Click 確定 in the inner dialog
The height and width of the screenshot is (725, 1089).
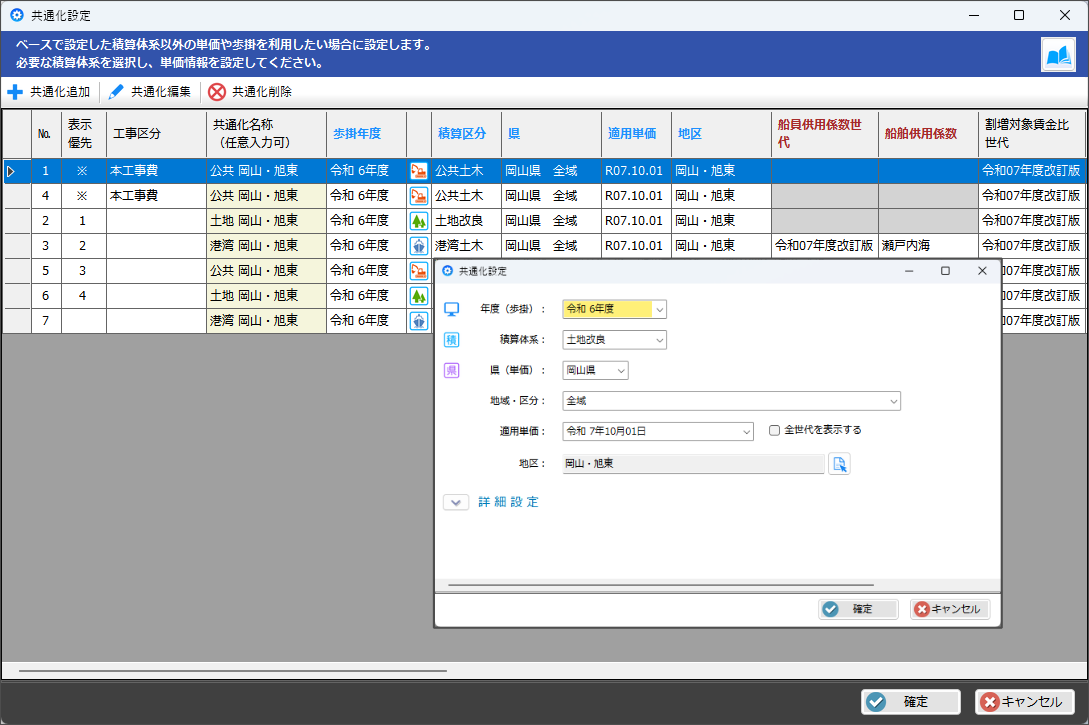857,609
